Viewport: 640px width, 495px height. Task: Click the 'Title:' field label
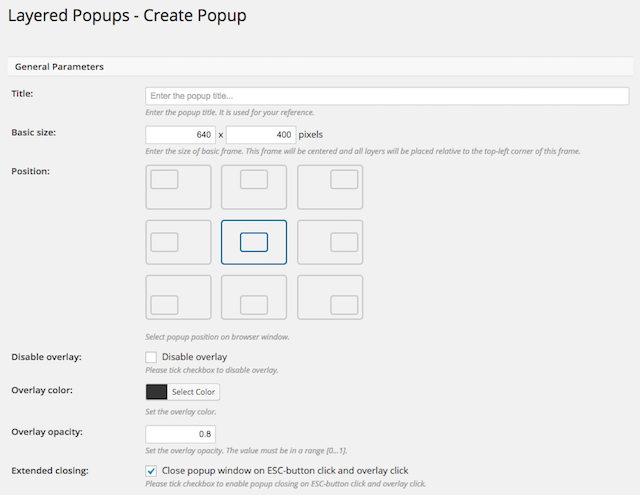[22, 93]
